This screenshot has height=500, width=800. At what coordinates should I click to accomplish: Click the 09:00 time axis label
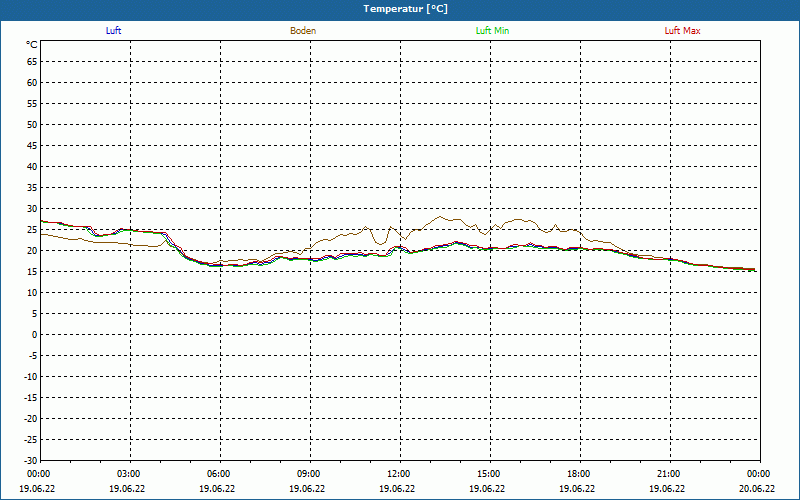[x=311, y=474]
